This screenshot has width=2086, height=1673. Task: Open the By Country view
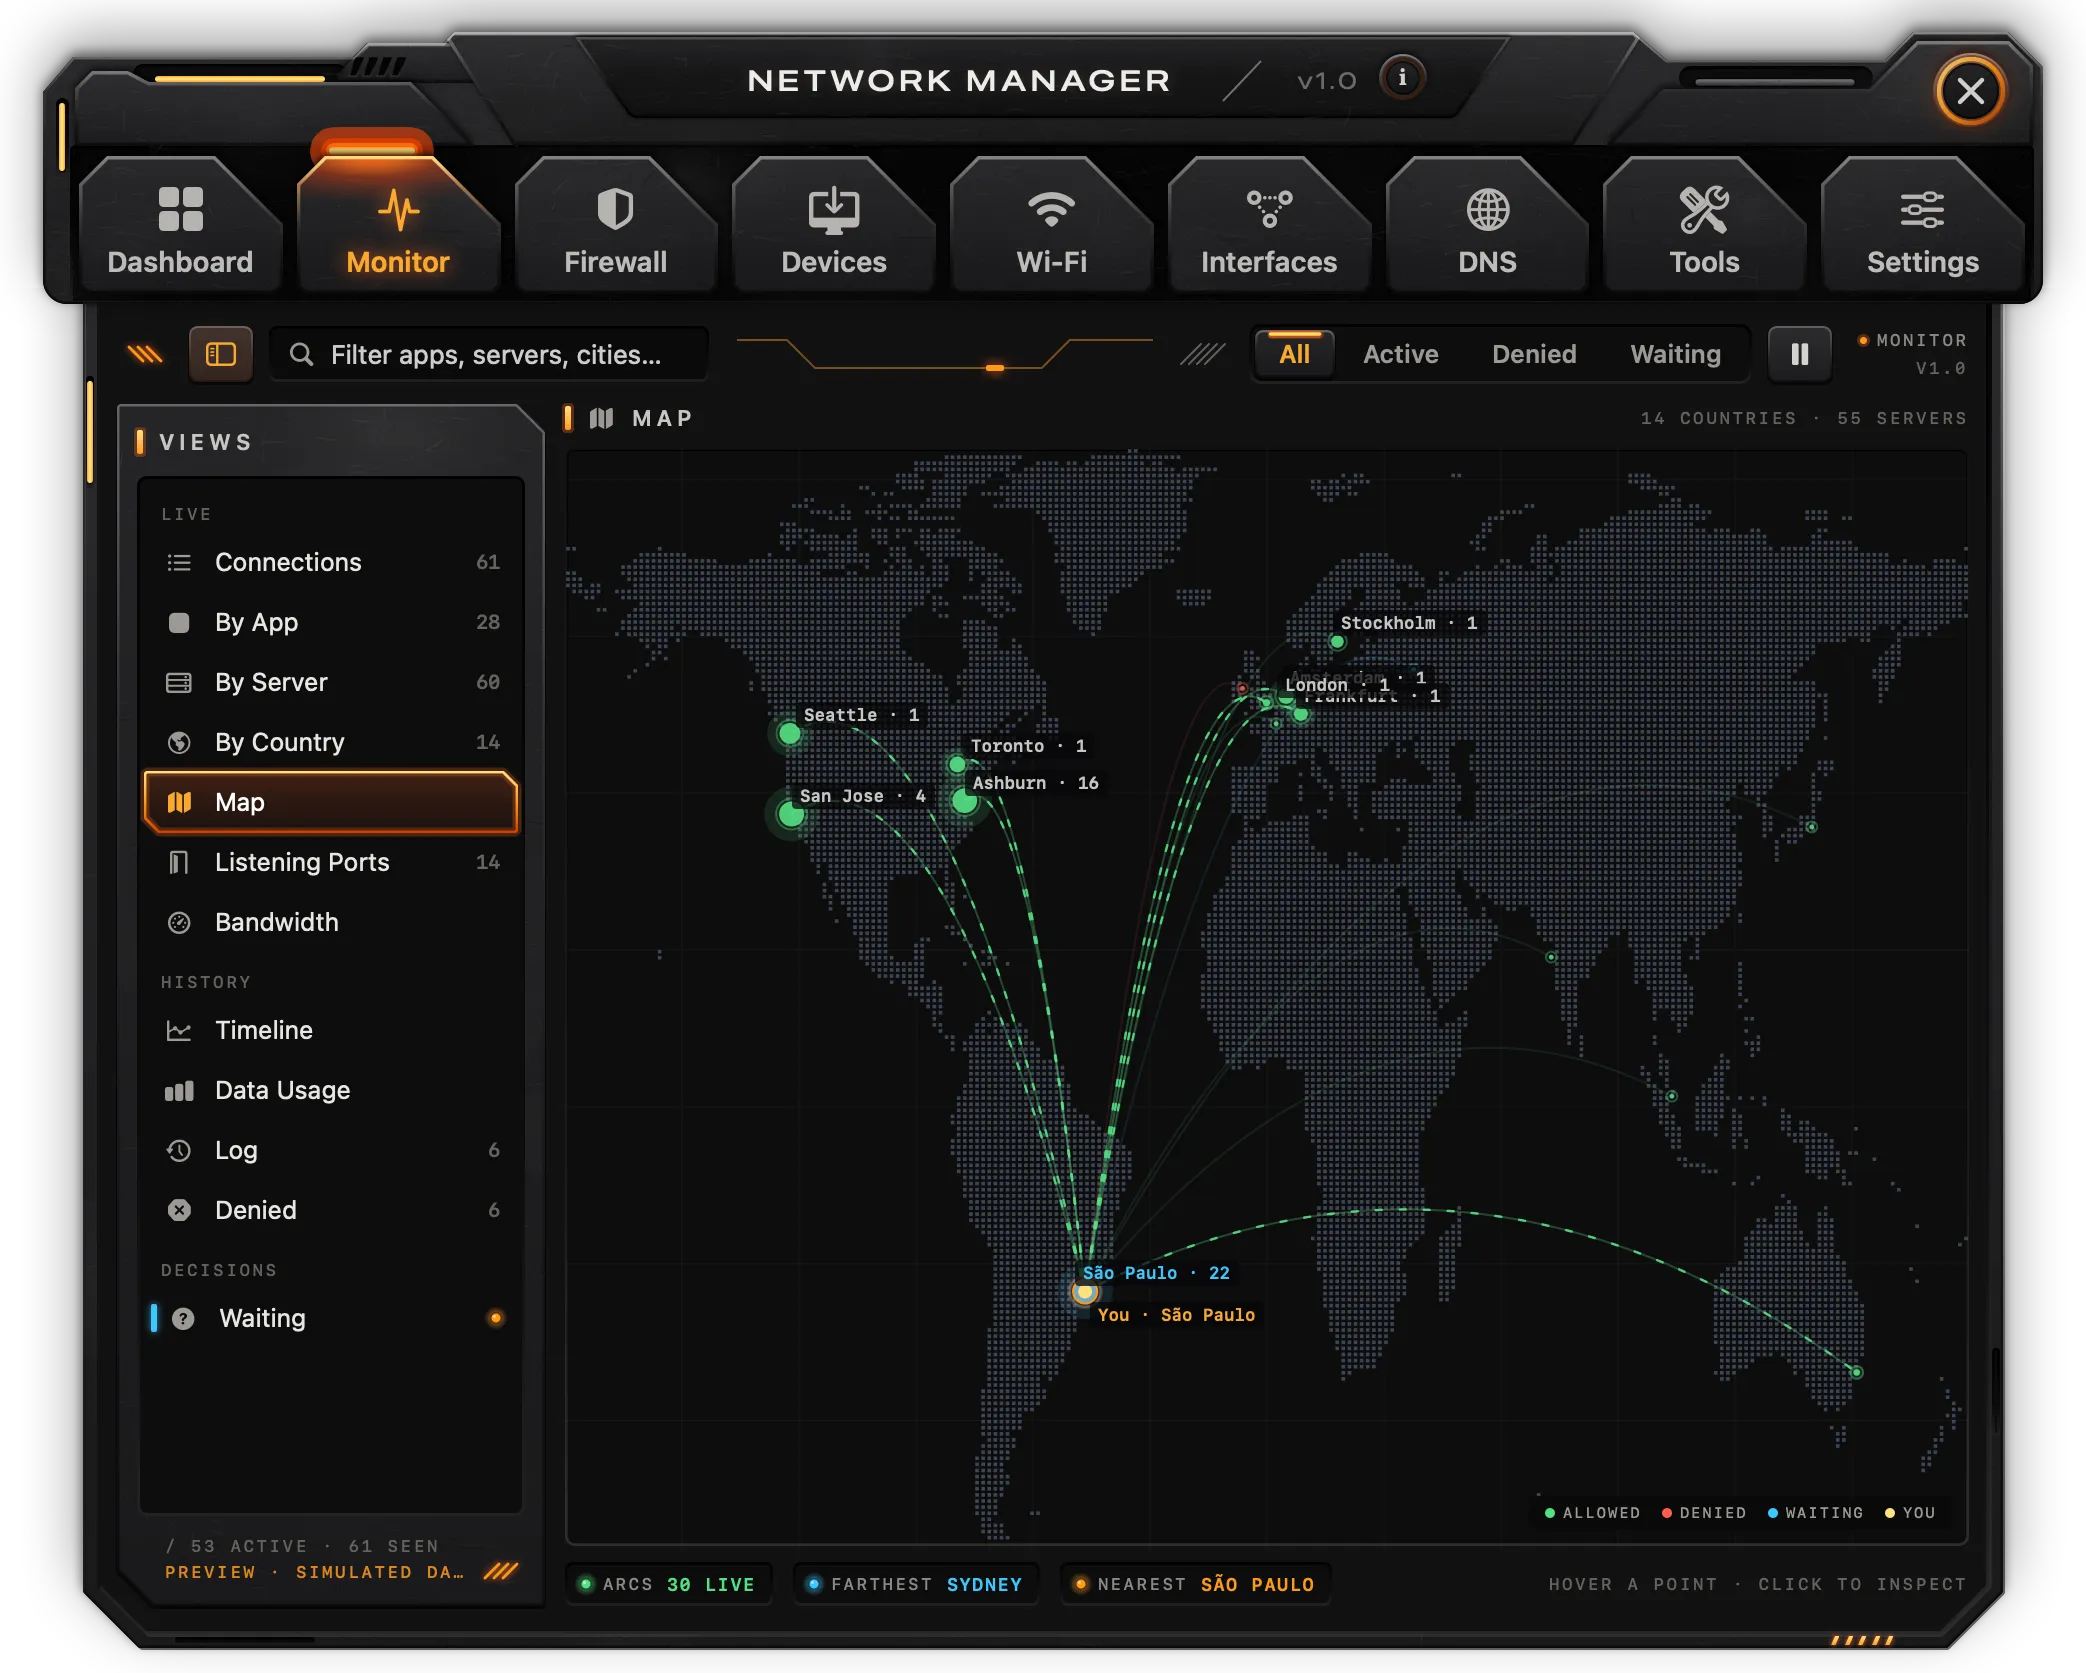331,742
